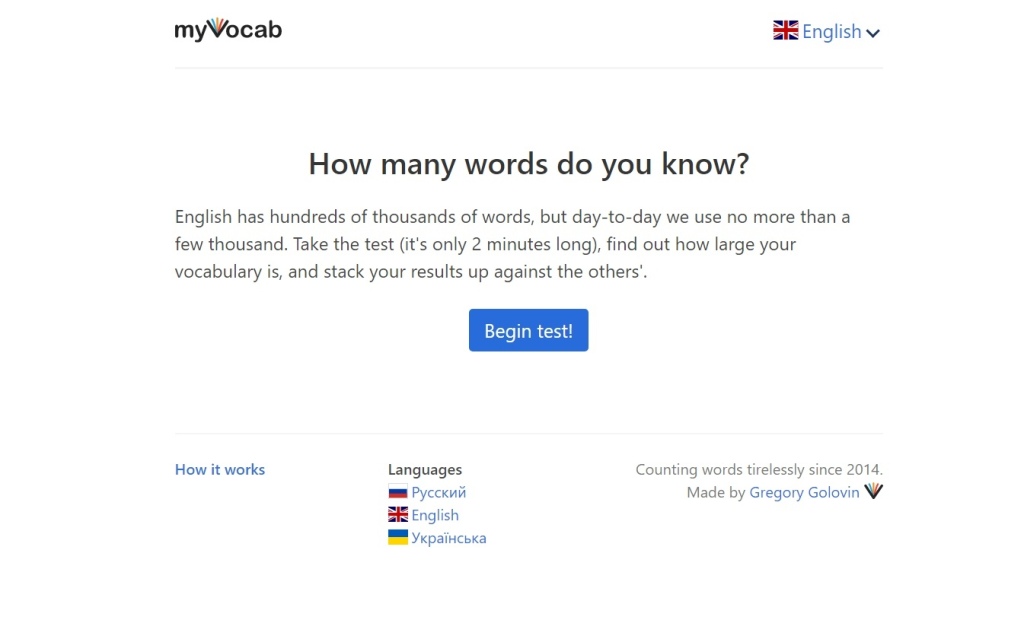The width and height of the screenshot is (1024, 620).
Task: Select the English link in the footer languages list
Action: pos(435,515)
